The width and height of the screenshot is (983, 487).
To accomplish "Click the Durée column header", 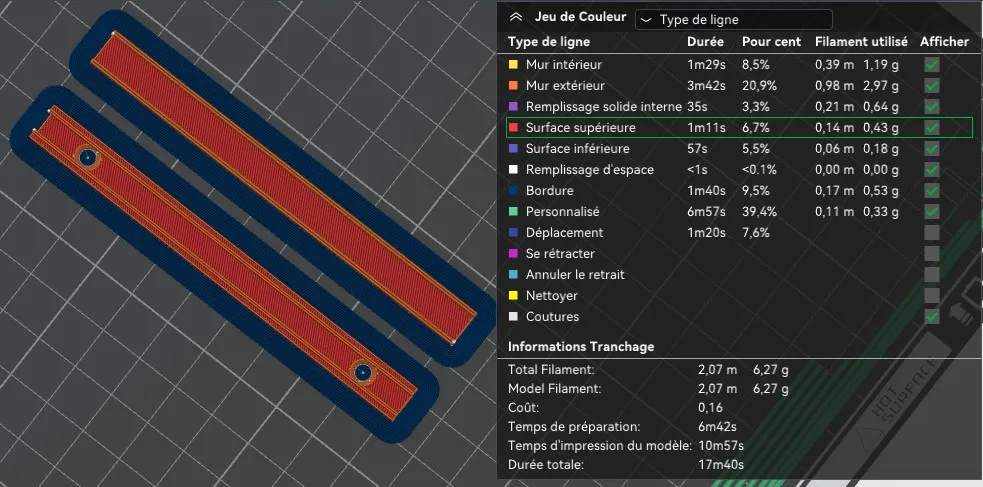I will [x=705, y=42].
